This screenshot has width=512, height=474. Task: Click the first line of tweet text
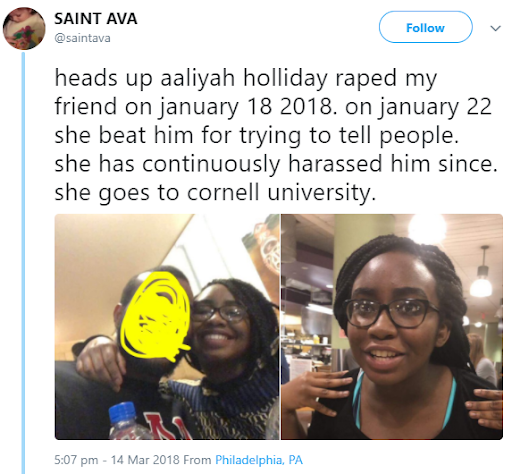tap(246, 78)
